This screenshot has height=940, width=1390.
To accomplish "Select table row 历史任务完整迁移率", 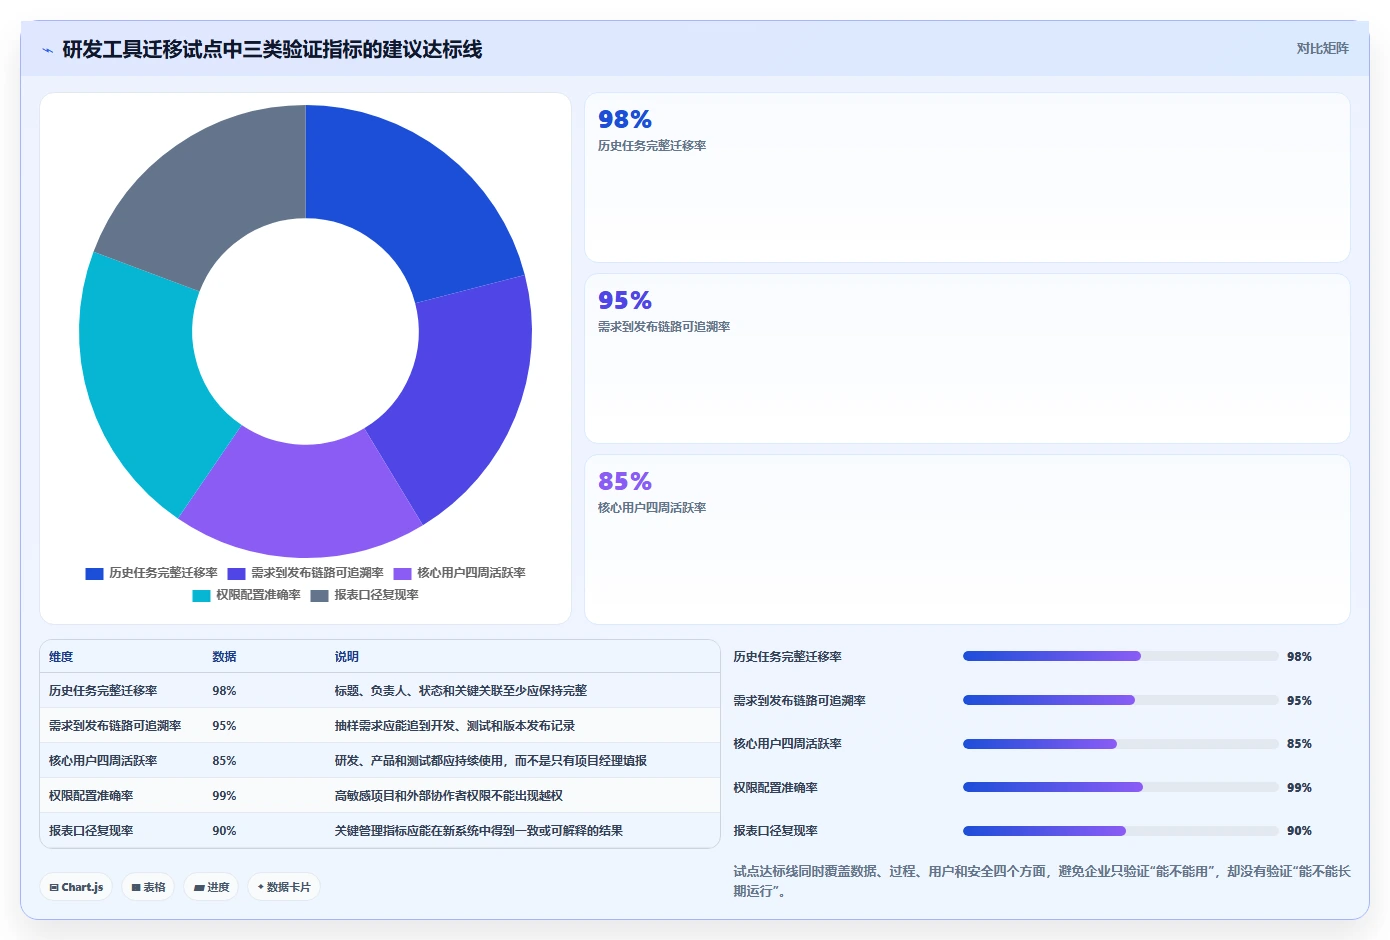I will pos(380,691).
